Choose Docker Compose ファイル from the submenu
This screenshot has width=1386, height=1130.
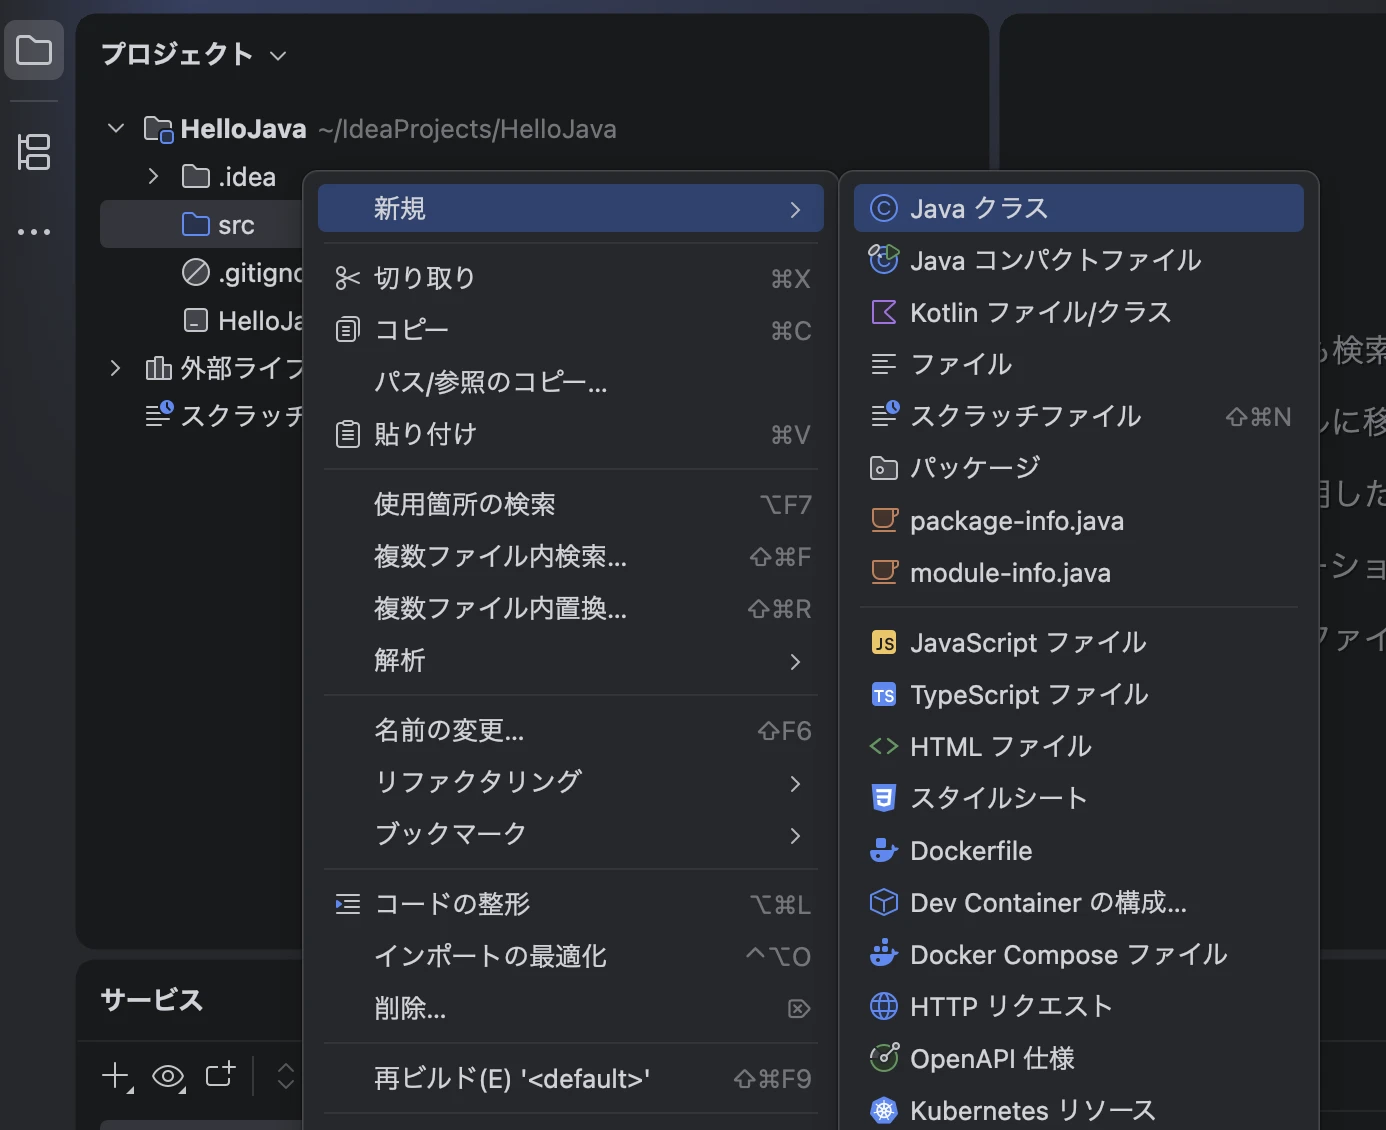click(1079, 955)
